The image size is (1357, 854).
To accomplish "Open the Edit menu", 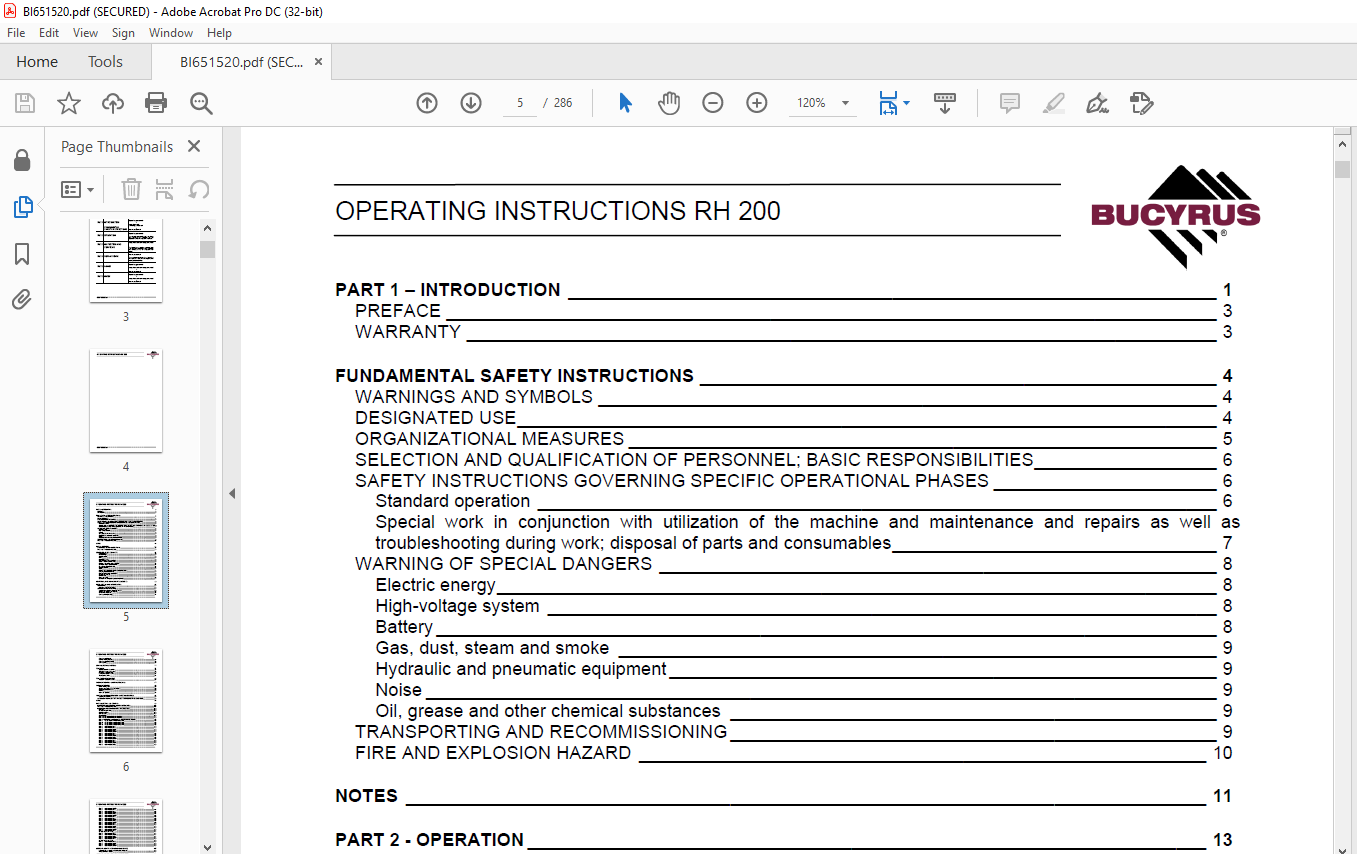I will coord(49,33).
